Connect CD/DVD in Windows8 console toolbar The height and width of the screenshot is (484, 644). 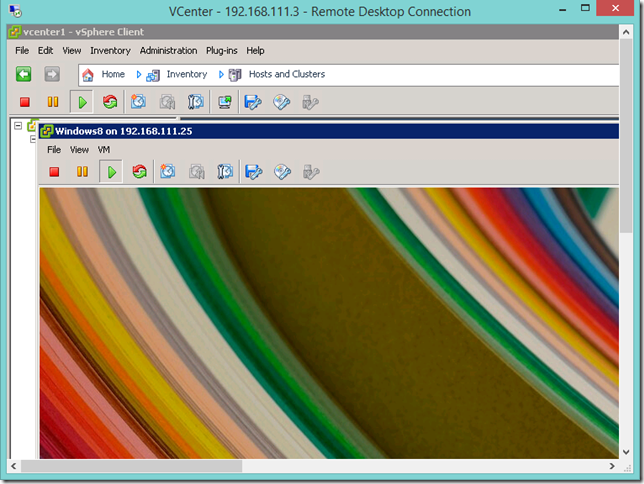coord(283,172)
